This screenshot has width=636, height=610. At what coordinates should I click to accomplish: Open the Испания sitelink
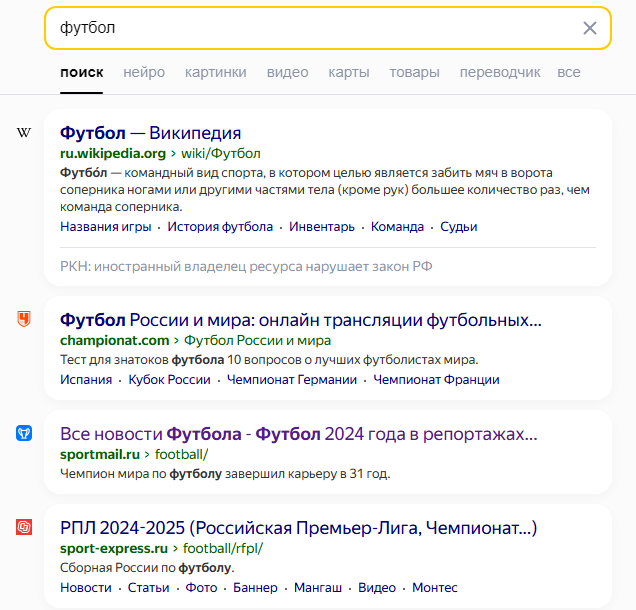click(x=86, y=380)
